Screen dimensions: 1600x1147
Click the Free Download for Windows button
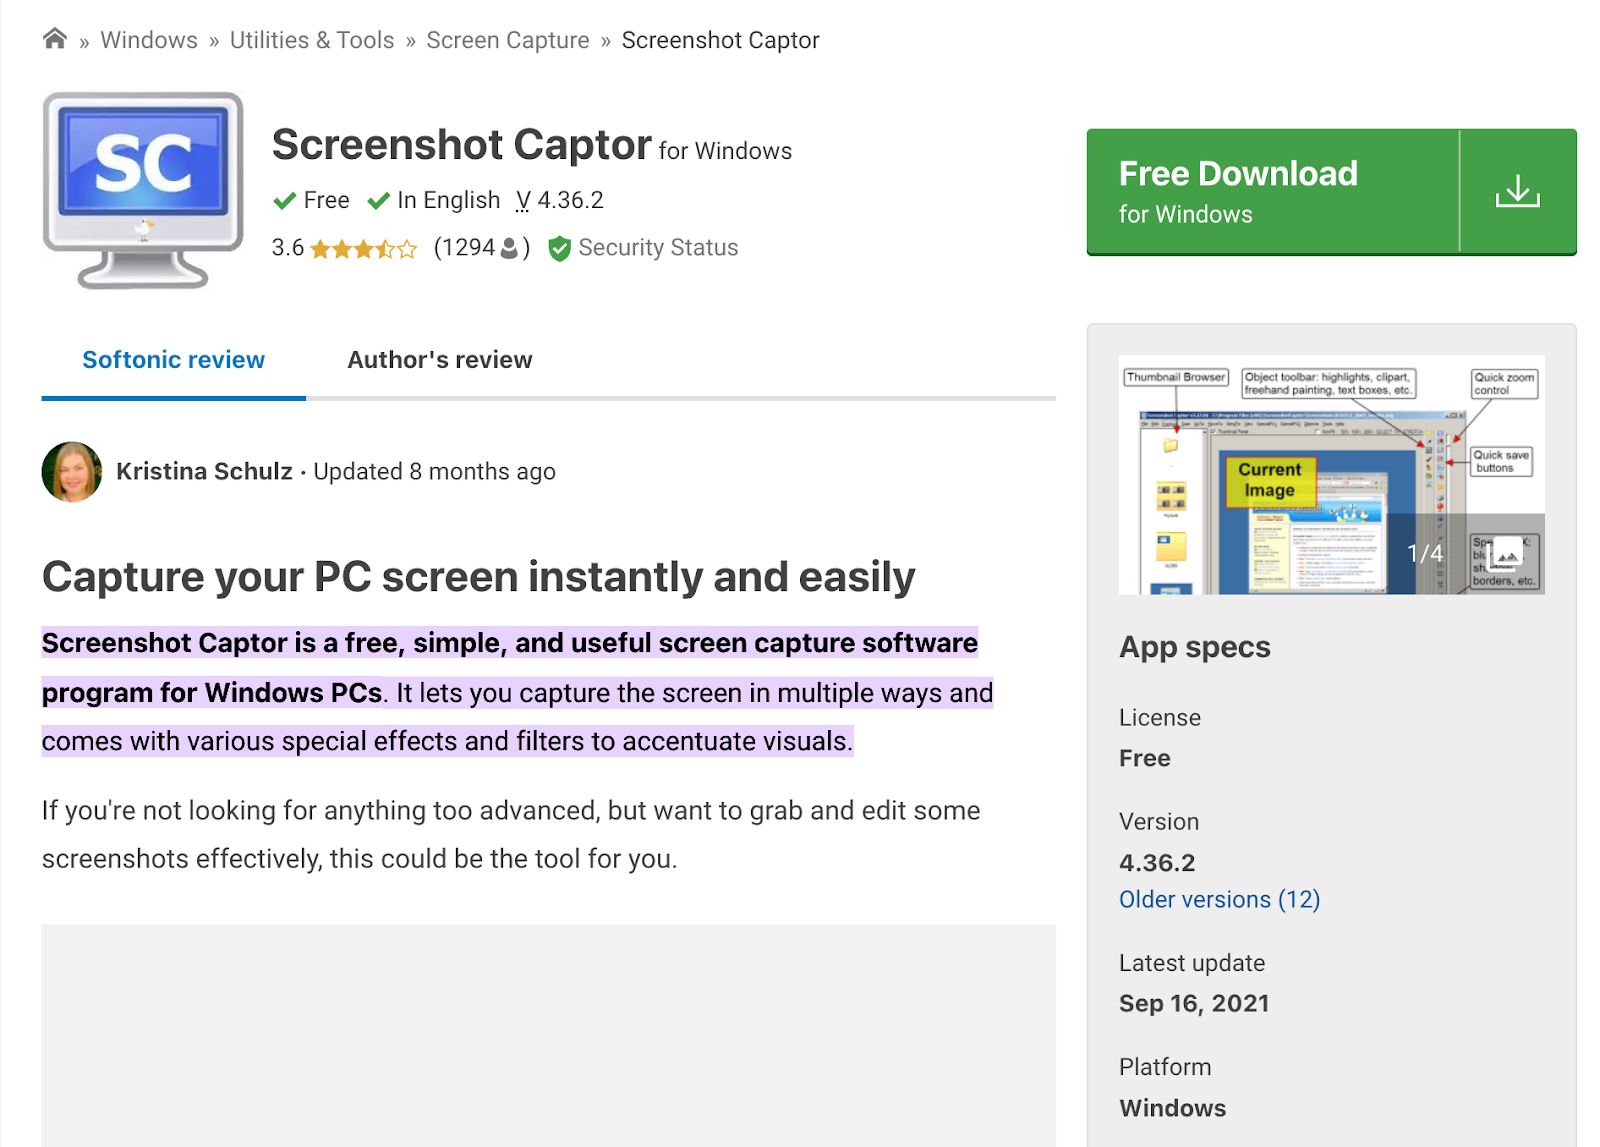[x=1331, y=192]
